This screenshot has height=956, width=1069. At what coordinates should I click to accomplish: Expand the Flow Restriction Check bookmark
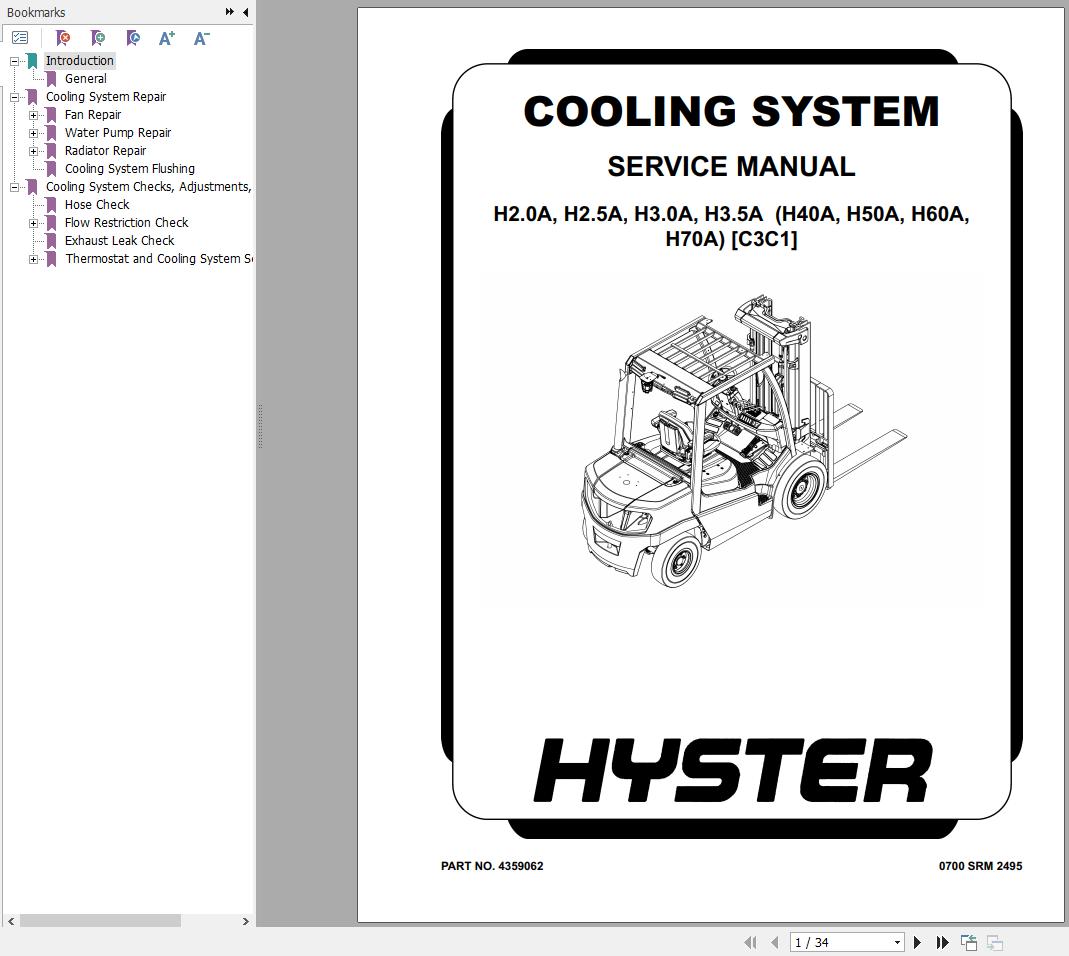click(x=33, y=224)
